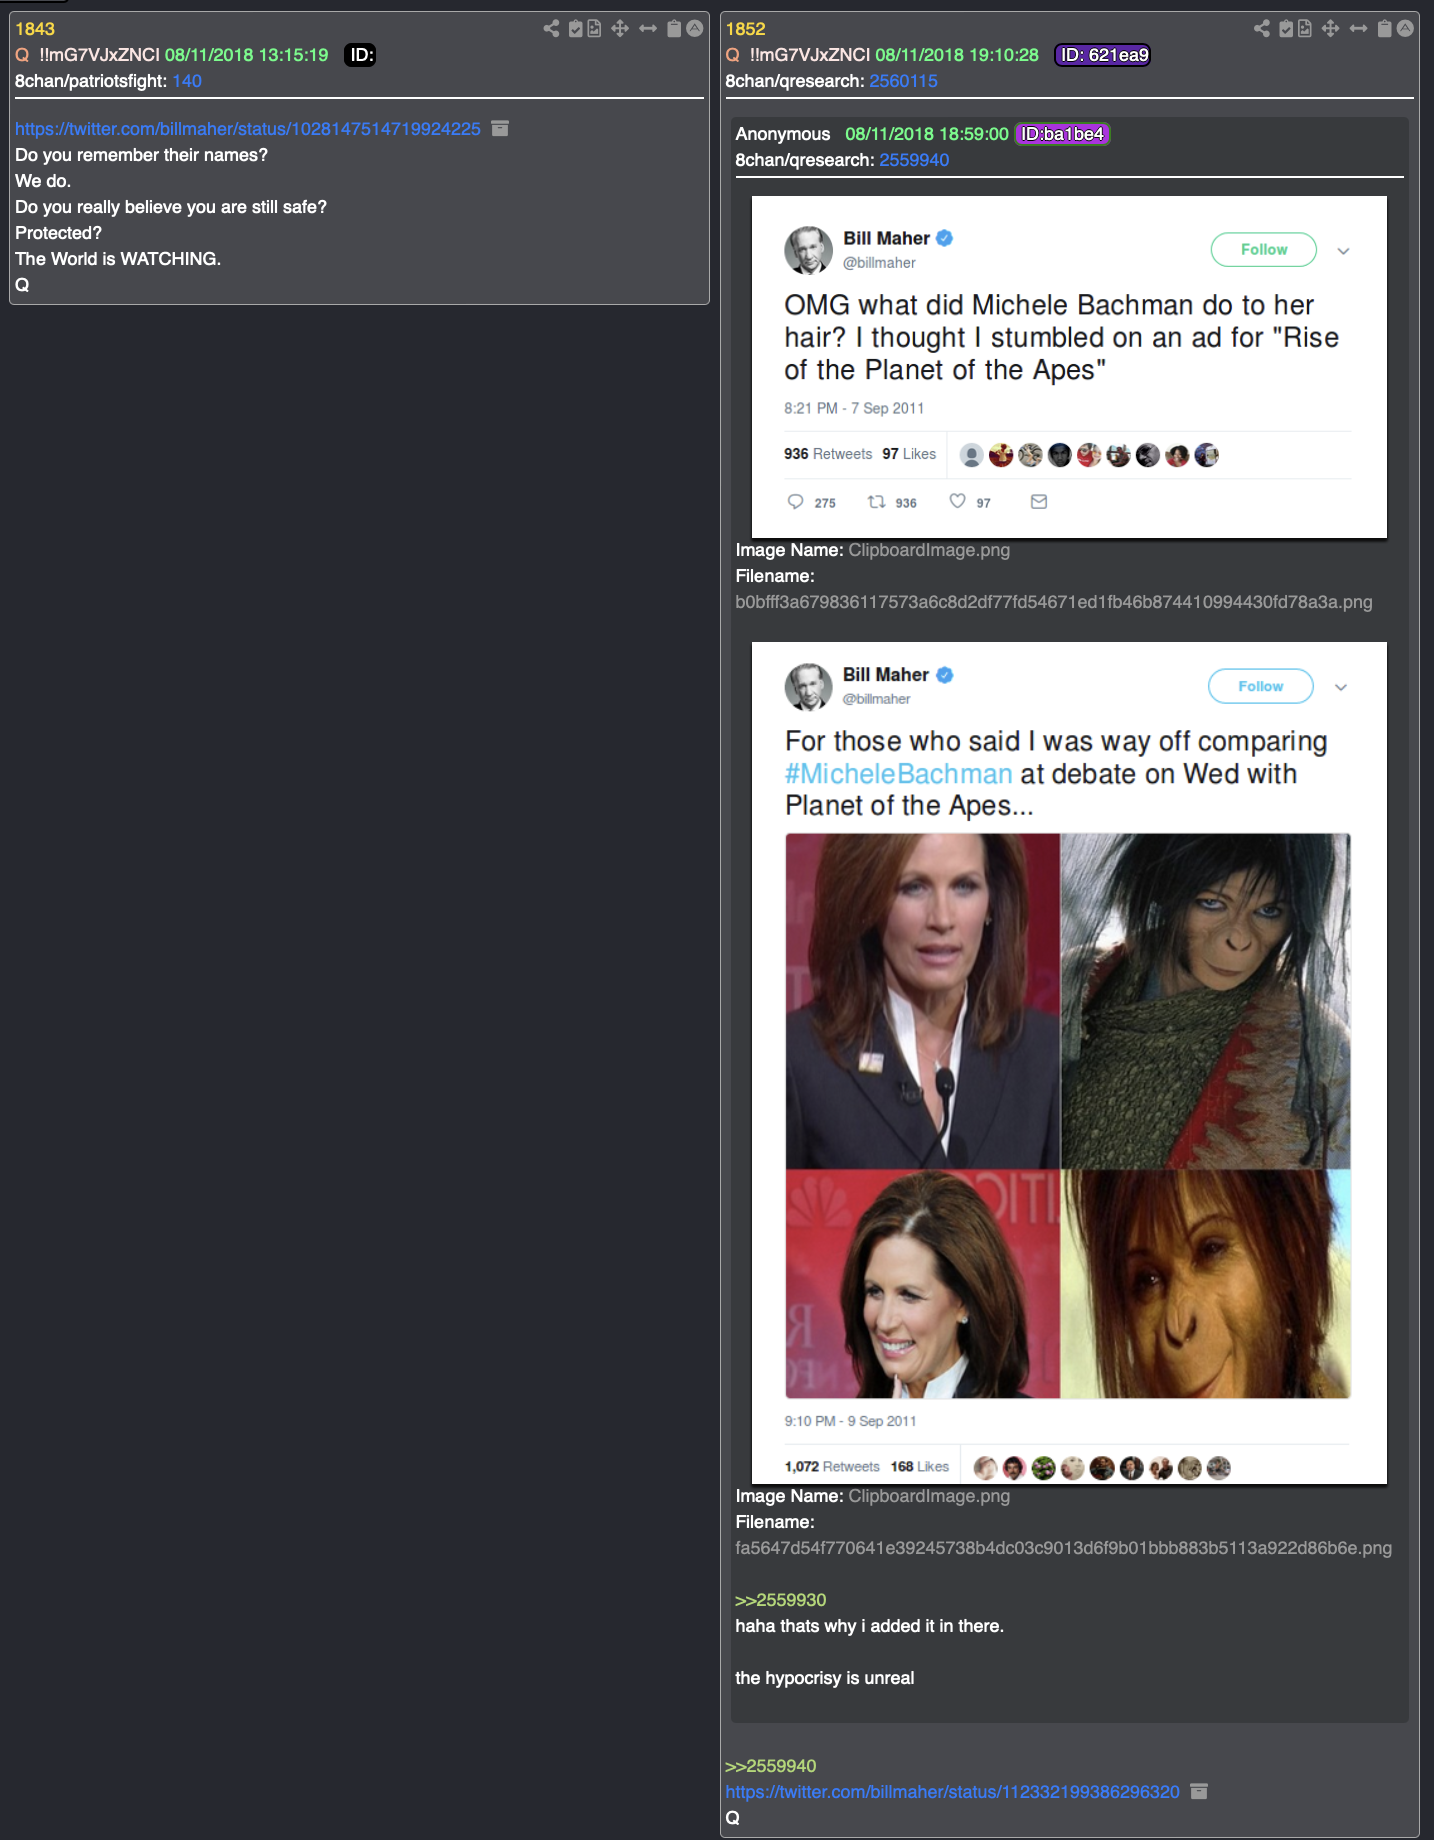The height and width of the screenshot is (1840, 1434).
Task: Open patriotsfight post number 140 link
Action: click(187, 81)
